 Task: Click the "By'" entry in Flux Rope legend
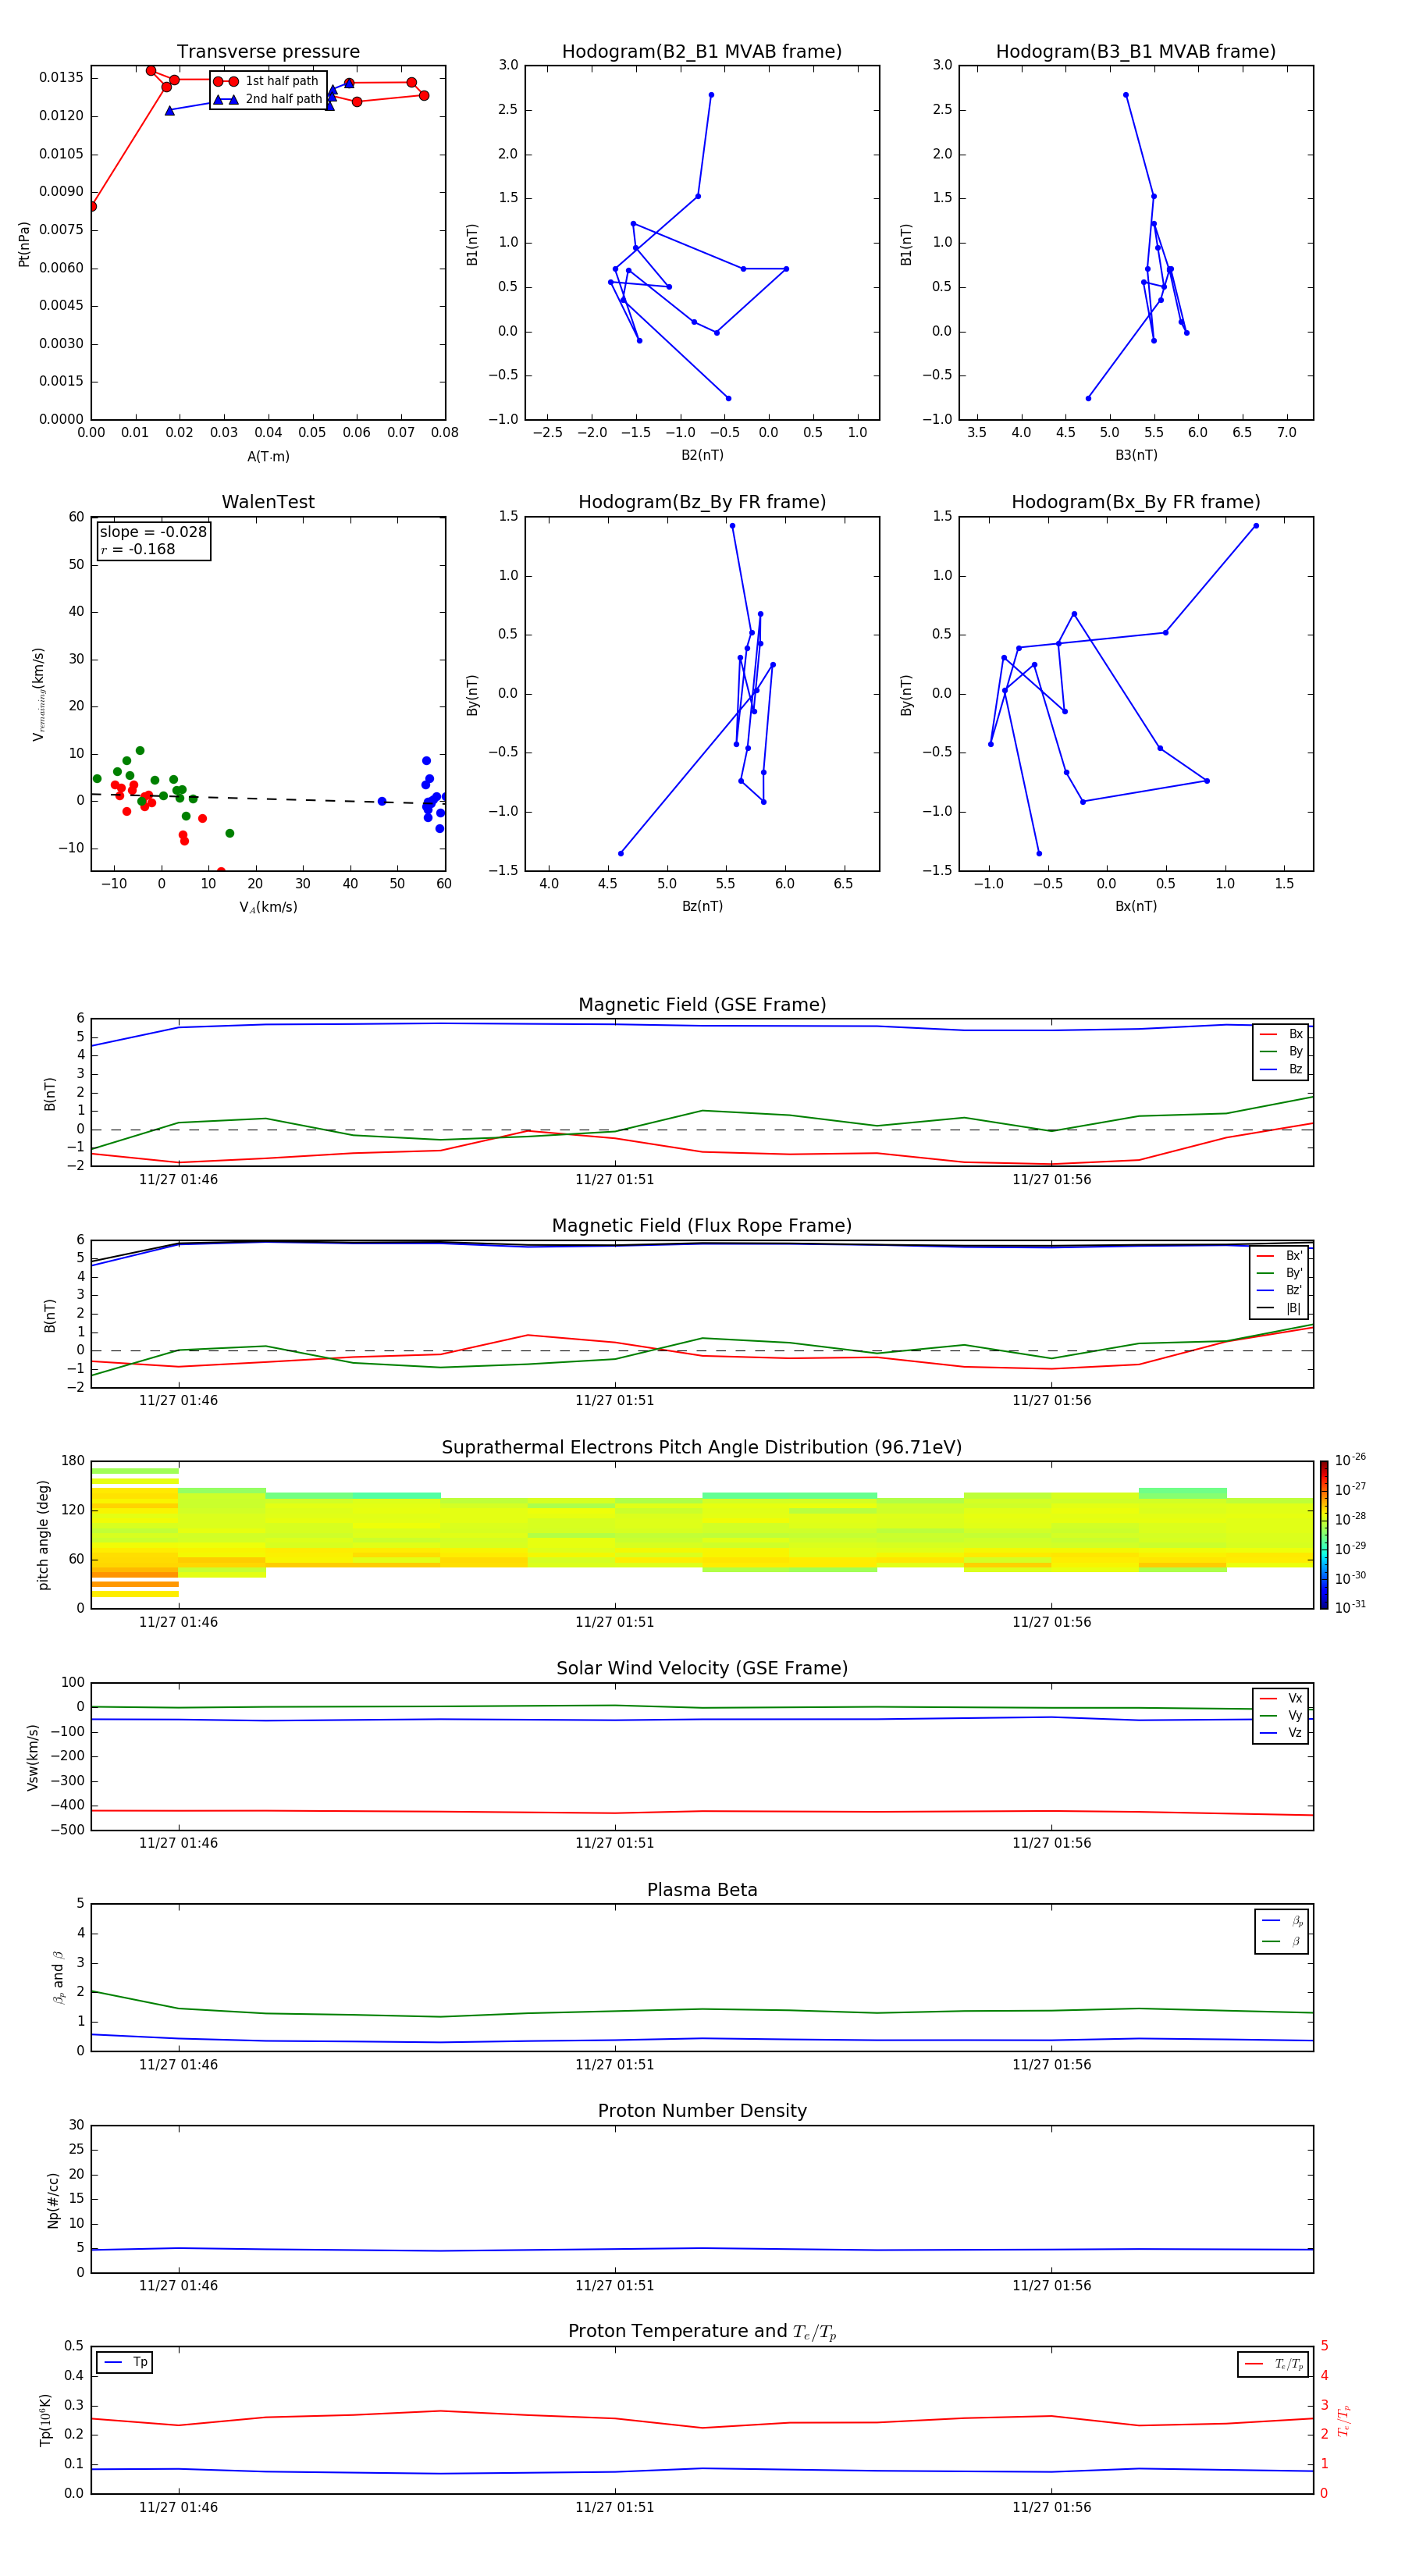click(1279, 1273)
